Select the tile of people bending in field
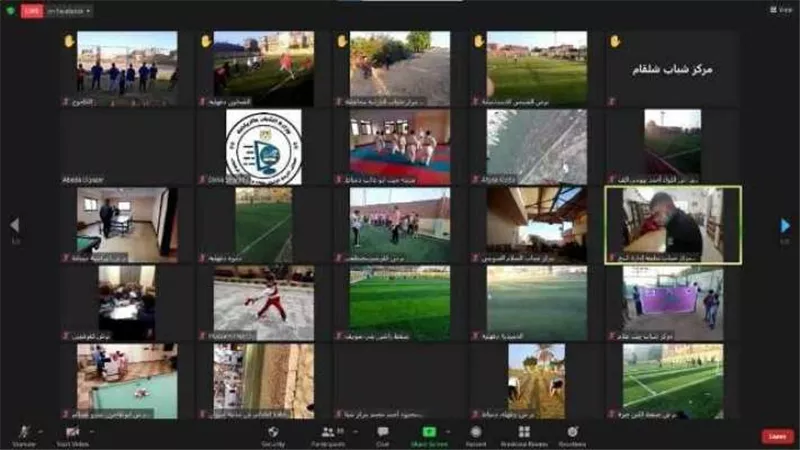800x450 pixels. 536,381
